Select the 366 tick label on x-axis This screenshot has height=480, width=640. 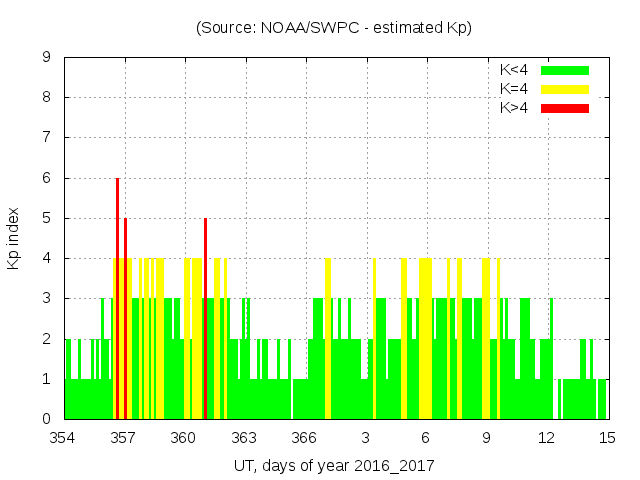[304, 438]
